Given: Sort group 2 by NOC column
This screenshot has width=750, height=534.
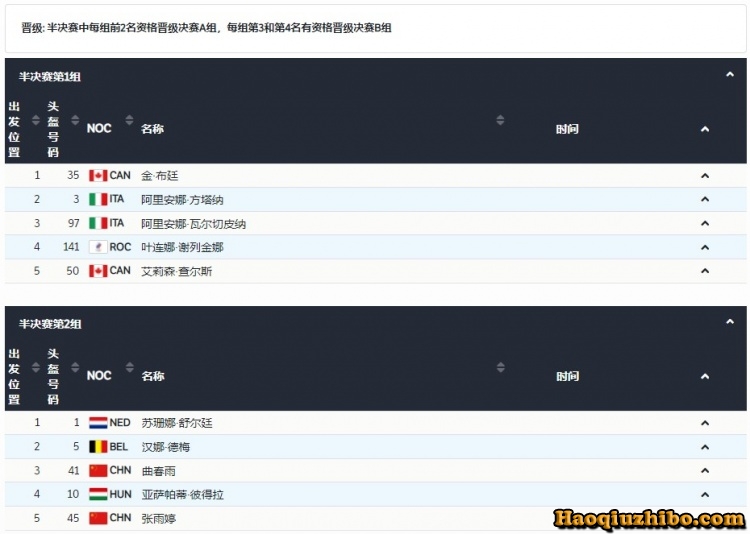Looking at the screenshot, I should (x=129, y=367).
